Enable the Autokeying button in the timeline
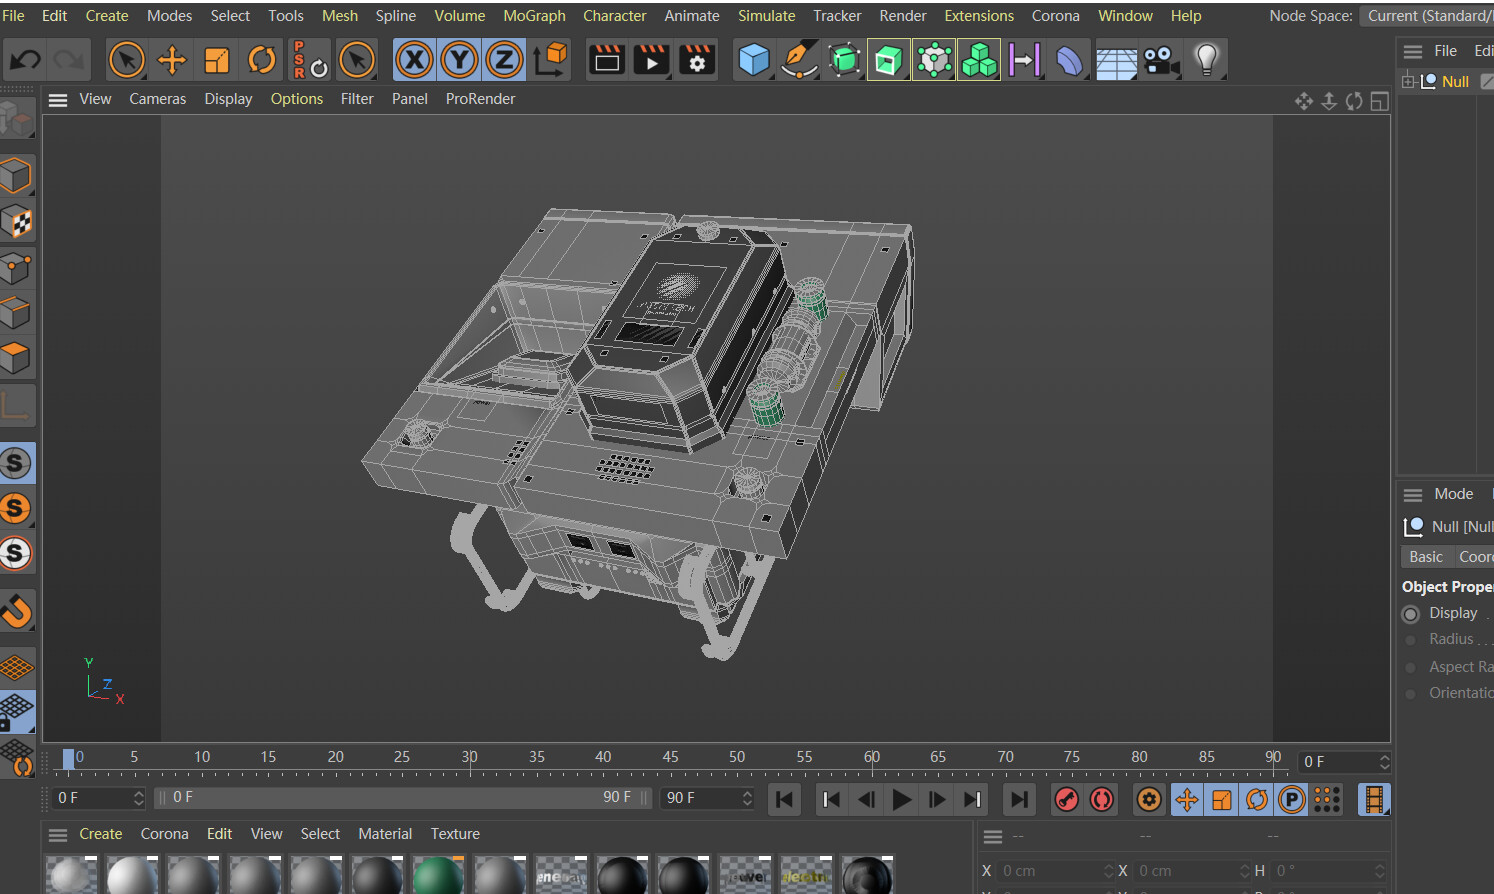 1102,799
